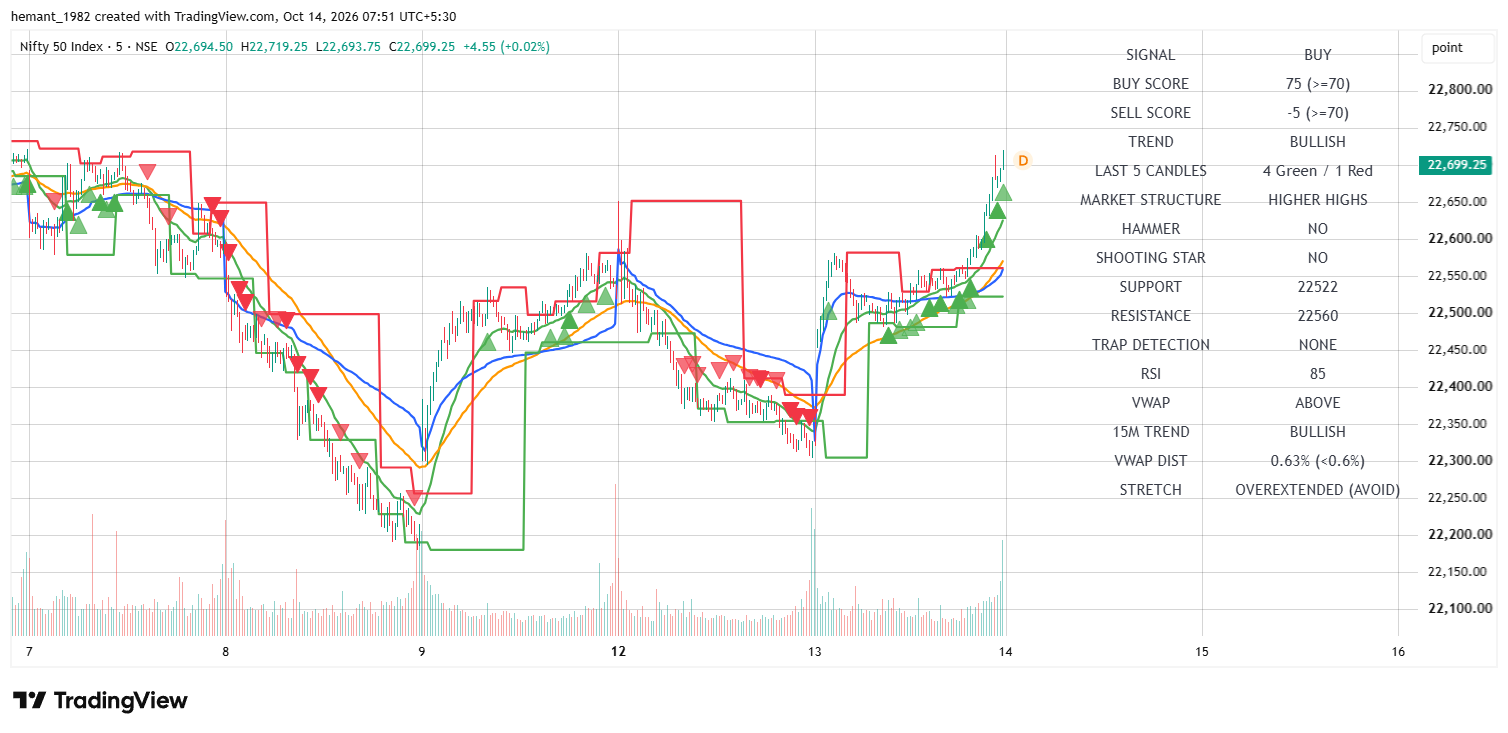The width and height of the screenshot is (1508, 733).
Task: Click the TradingView logo at the bottom
Action: (x=100, y=700)
